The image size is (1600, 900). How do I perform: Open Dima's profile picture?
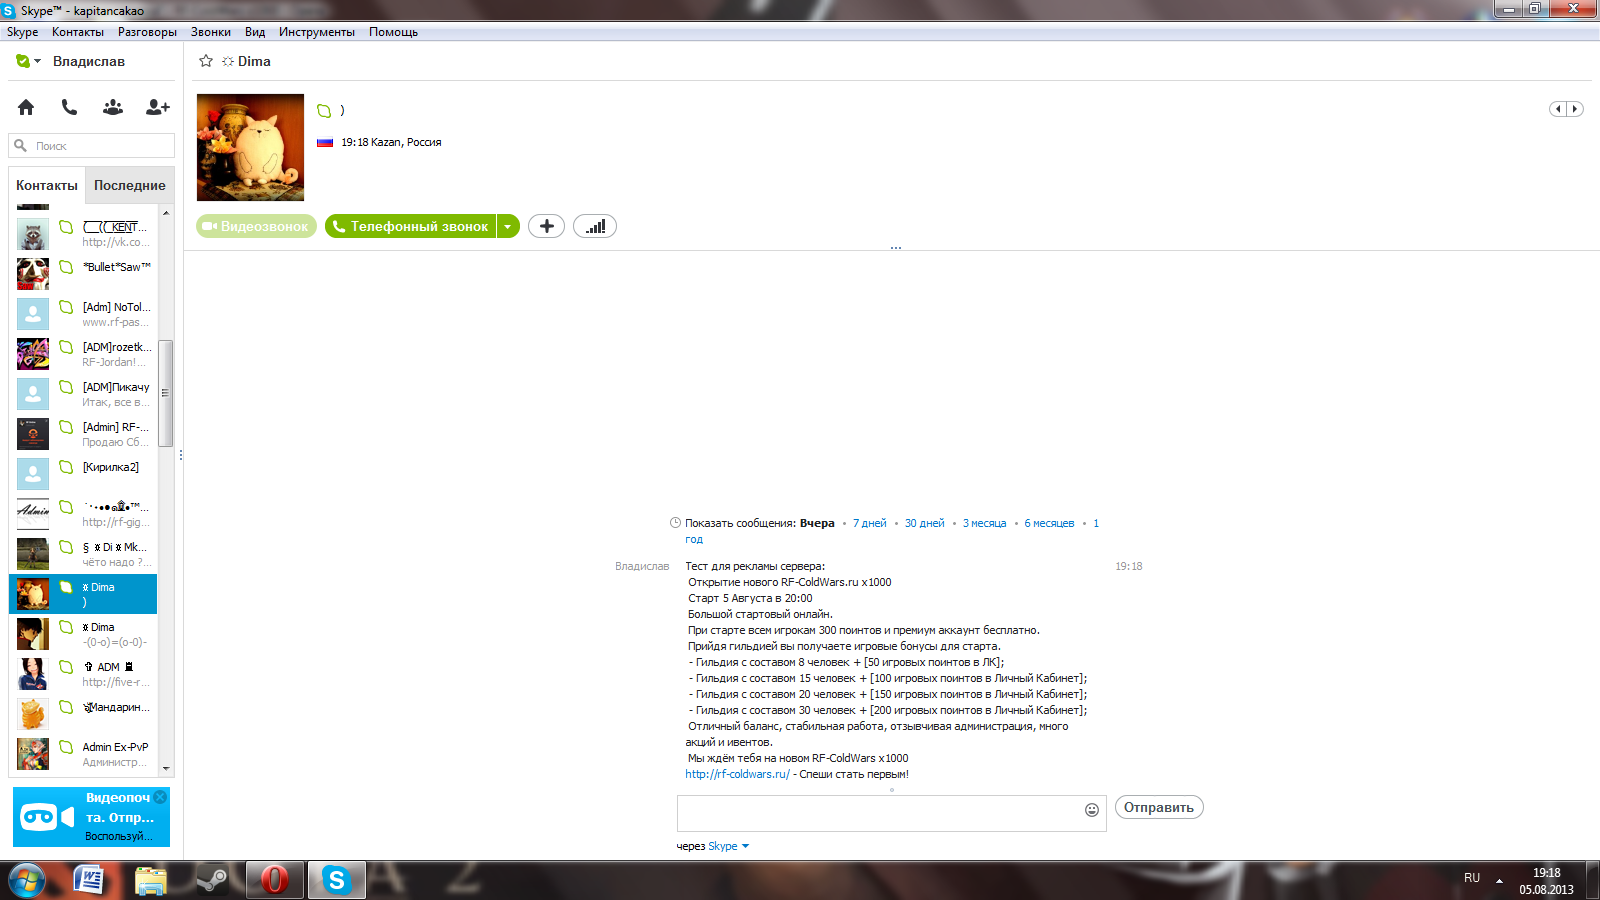(250, 147)
